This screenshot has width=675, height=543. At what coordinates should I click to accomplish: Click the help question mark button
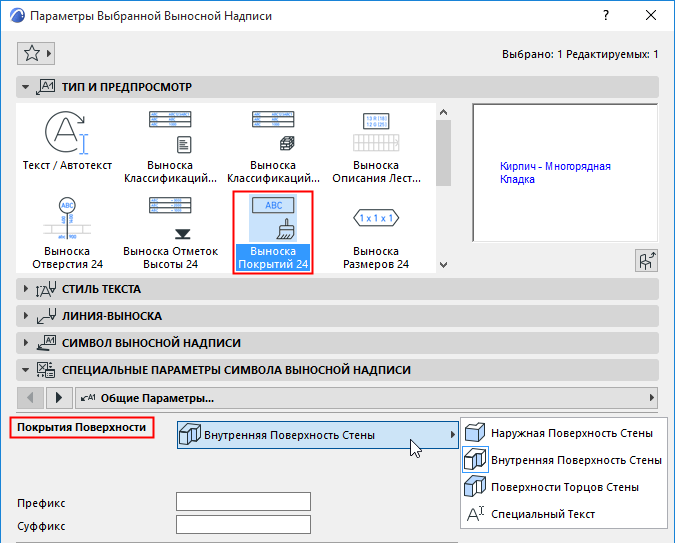[606, 16]
